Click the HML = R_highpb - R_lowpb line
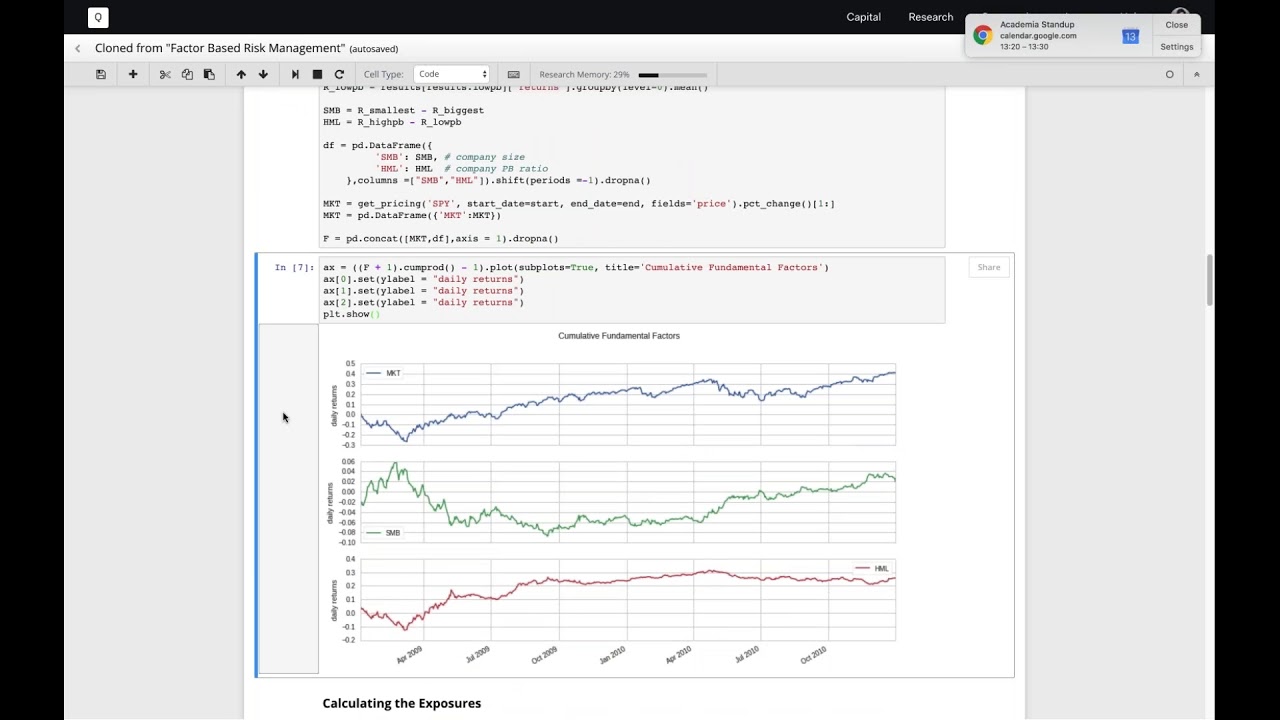The width and height of the screenshot is (1280, 720). (x=392, y=122)
